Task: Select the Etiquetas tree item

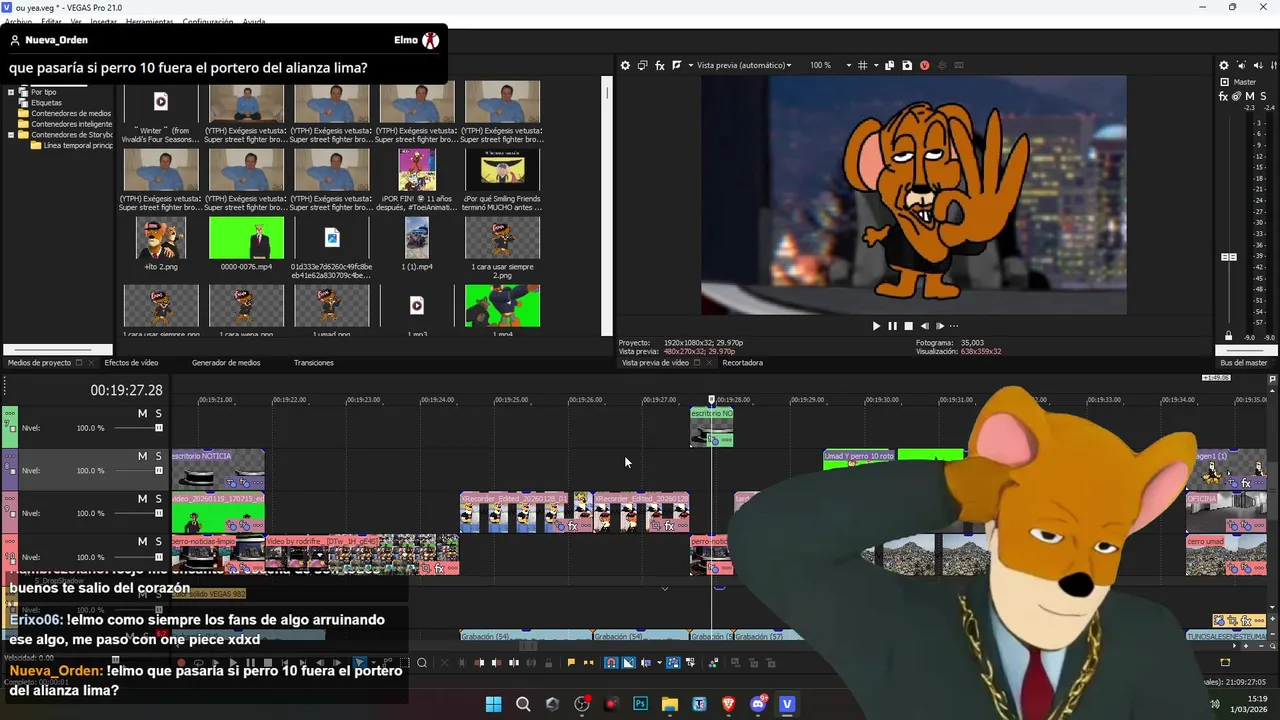Action: pyautogui.click(x=46, y=103)
